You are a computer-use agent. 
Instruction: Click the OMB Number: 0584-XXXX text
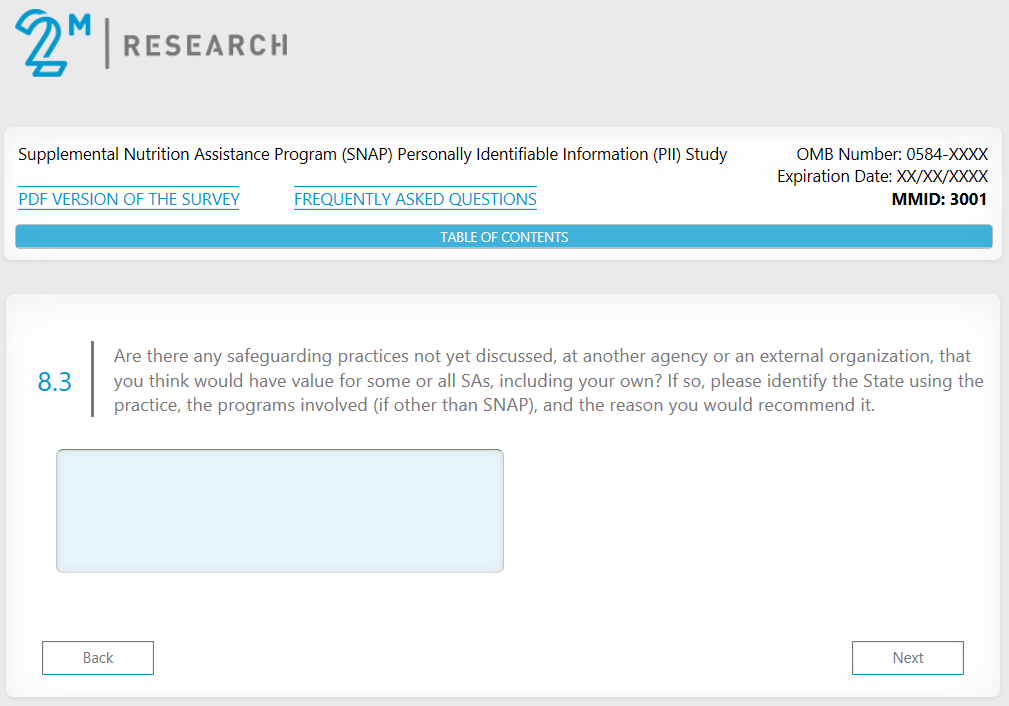click(x=892, y=154)
